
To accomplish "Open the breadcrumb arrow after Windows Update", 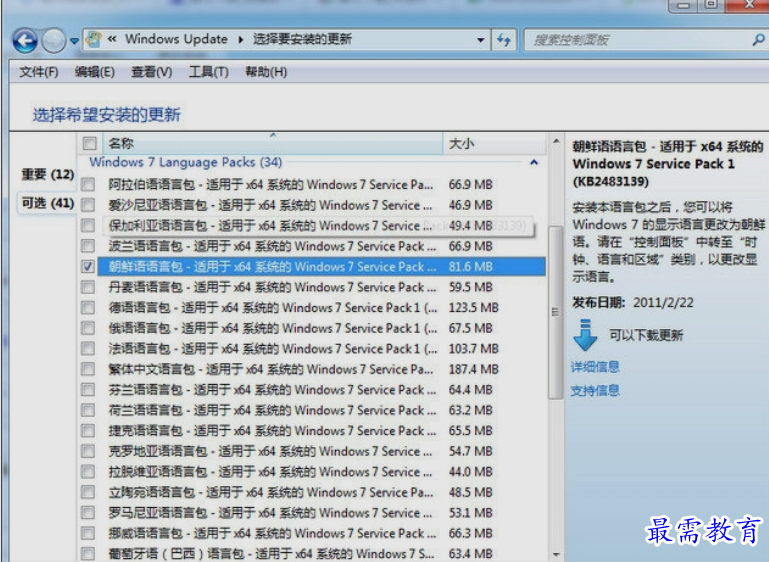I will coord(240,40).
